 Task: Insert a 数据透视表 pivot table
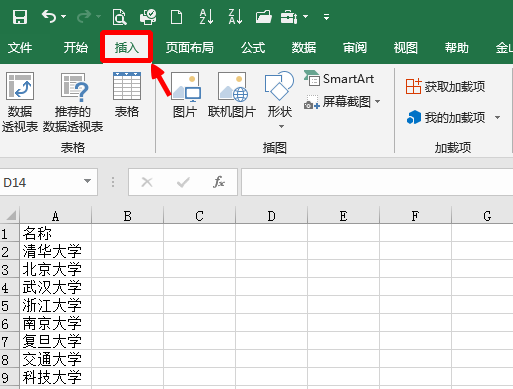(x=20, y=102)
